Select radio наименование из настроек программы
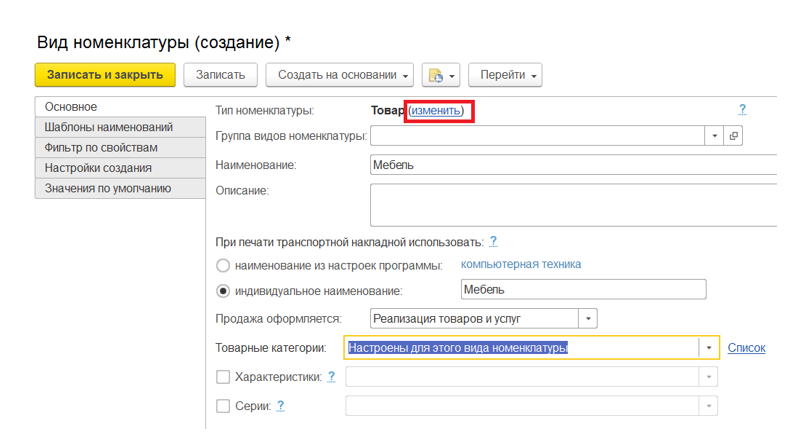This screenshot has height=439, width=793. coord(223,265)
